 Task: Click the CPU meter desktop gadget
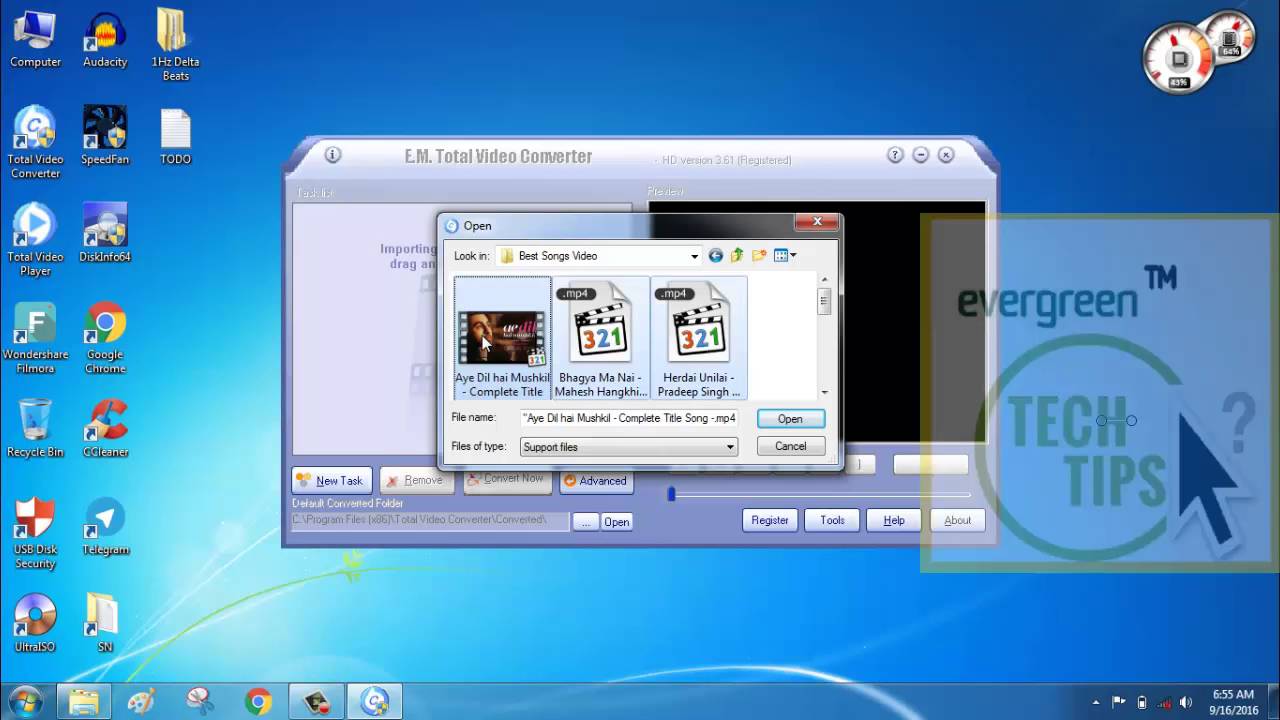(1179, 60)
